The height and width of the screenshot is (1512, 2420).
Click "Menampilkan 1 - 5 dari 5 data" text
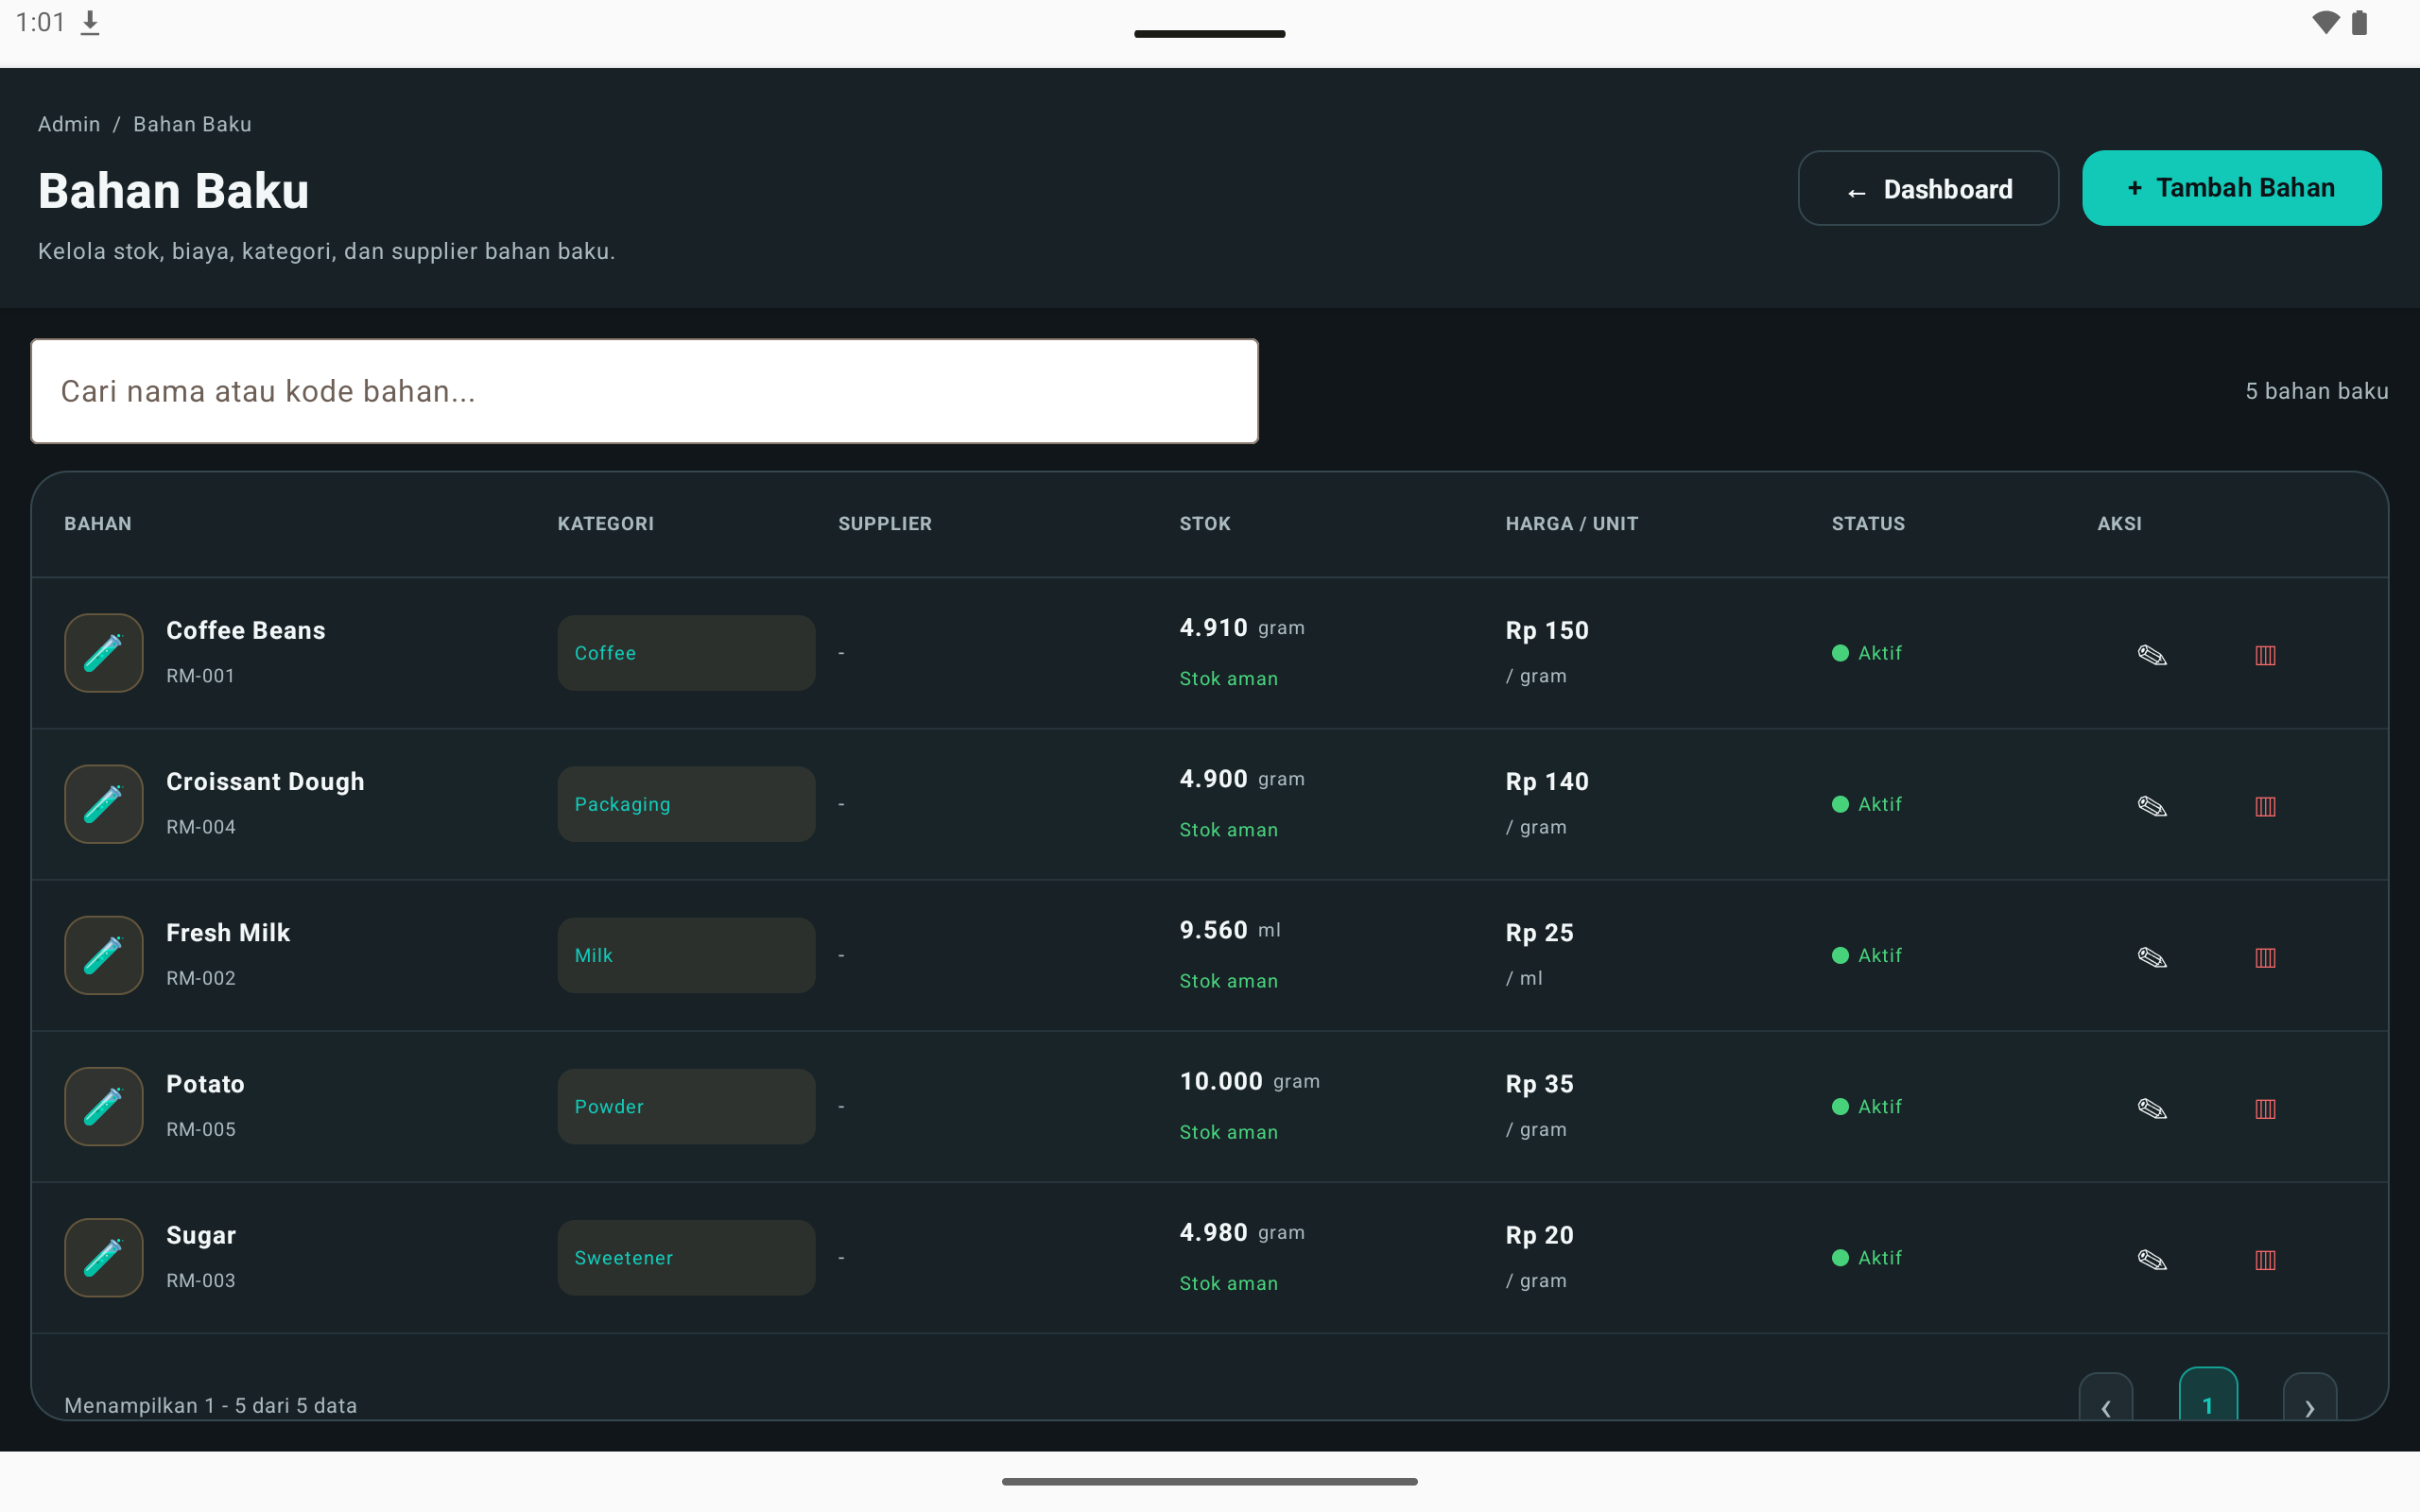tap(211, 1405)
